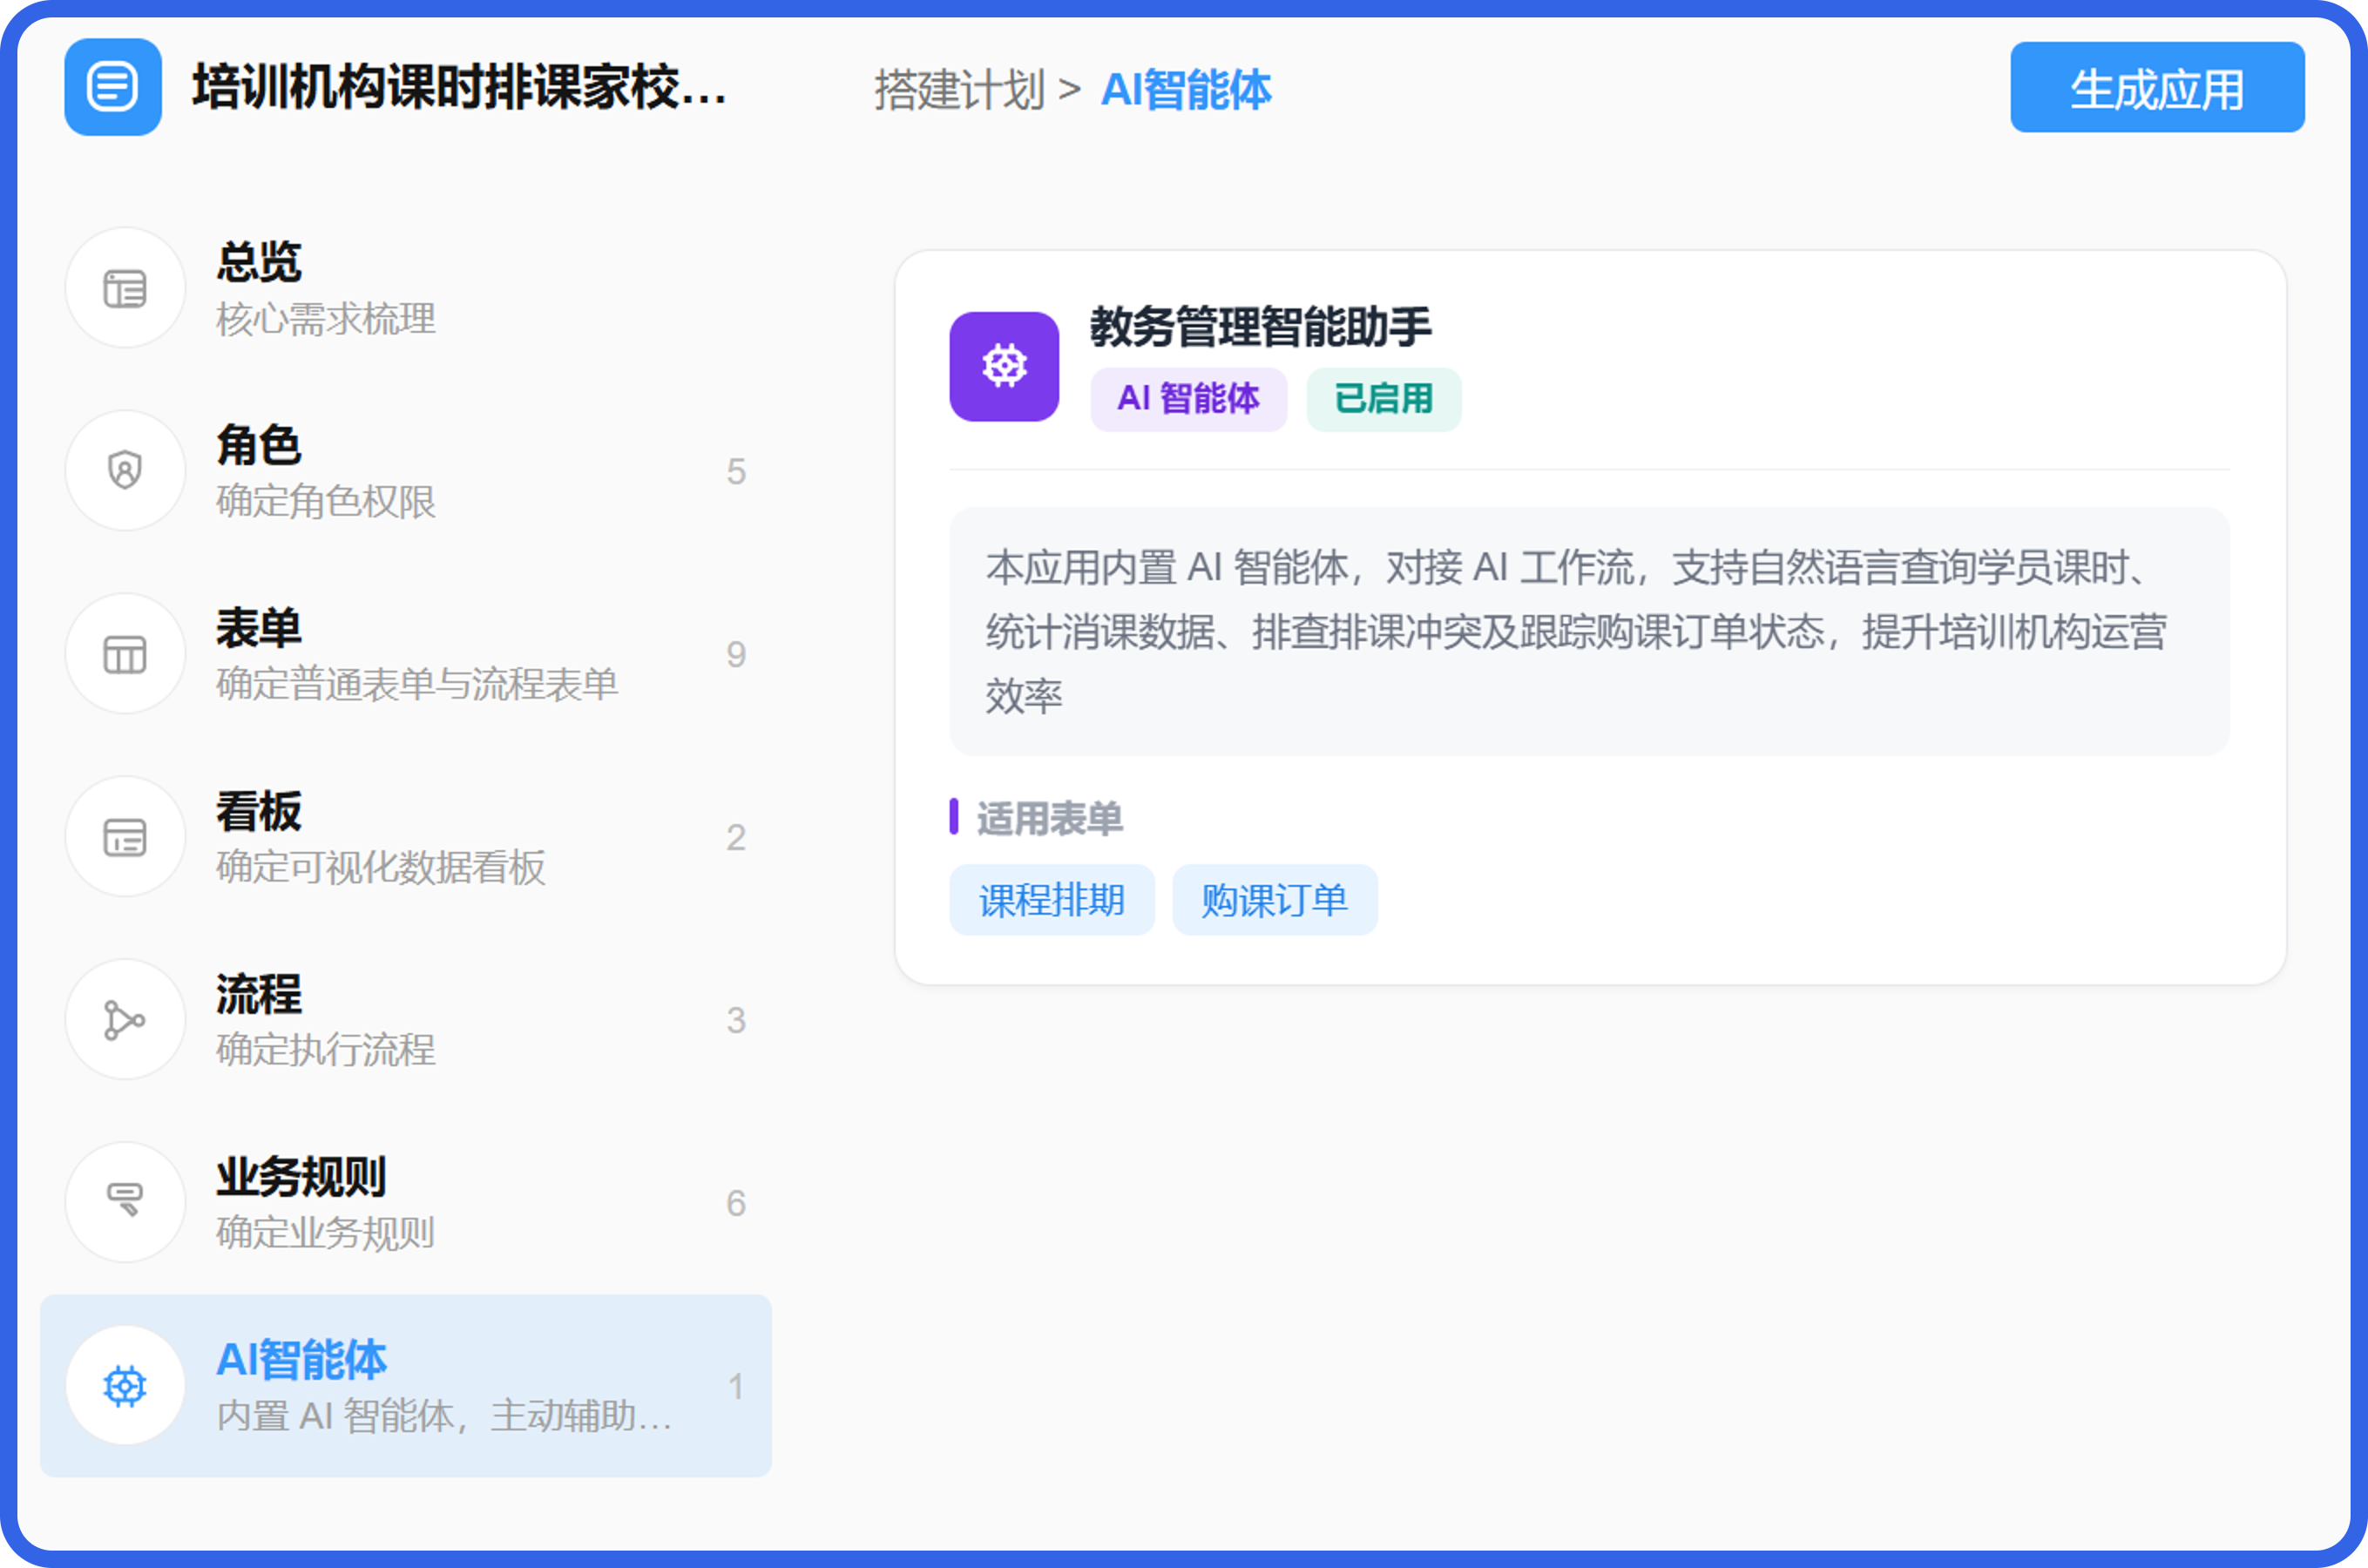
Task: Open the 看板 dashboard icon
Action: coord(125,837)
